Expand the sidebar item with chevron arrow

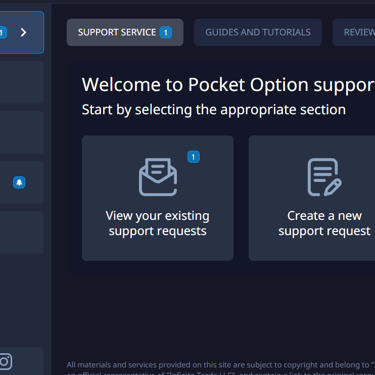click(22, 32)
